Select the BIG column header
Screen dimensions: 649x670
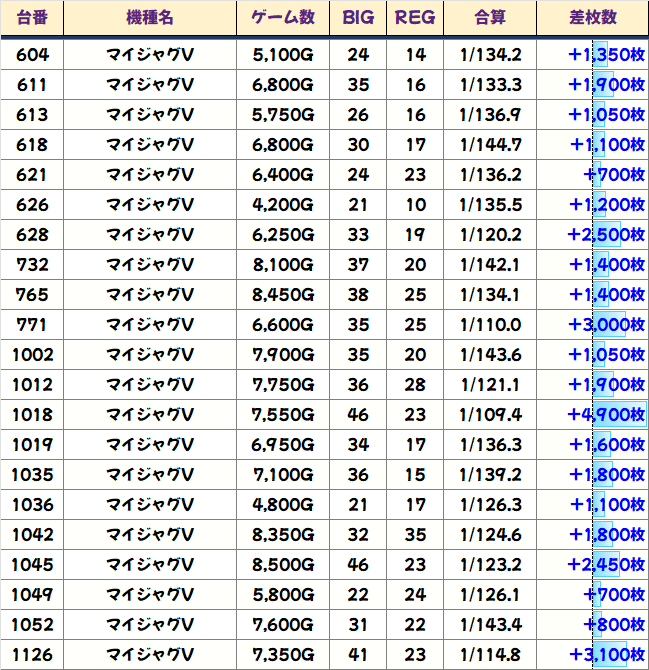(358, 18)
